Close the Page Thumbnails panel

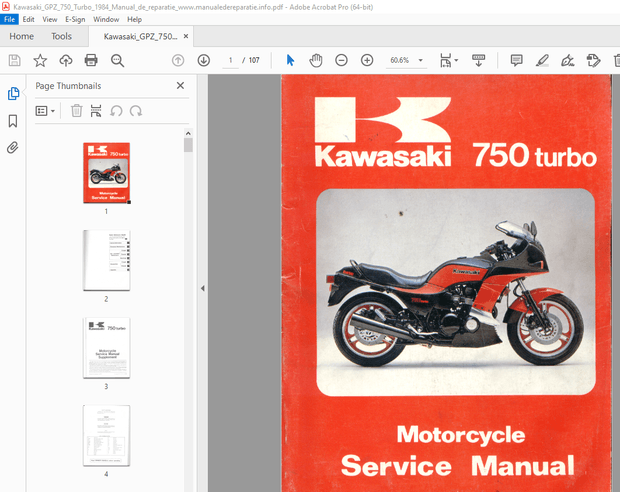pos(180,85)
